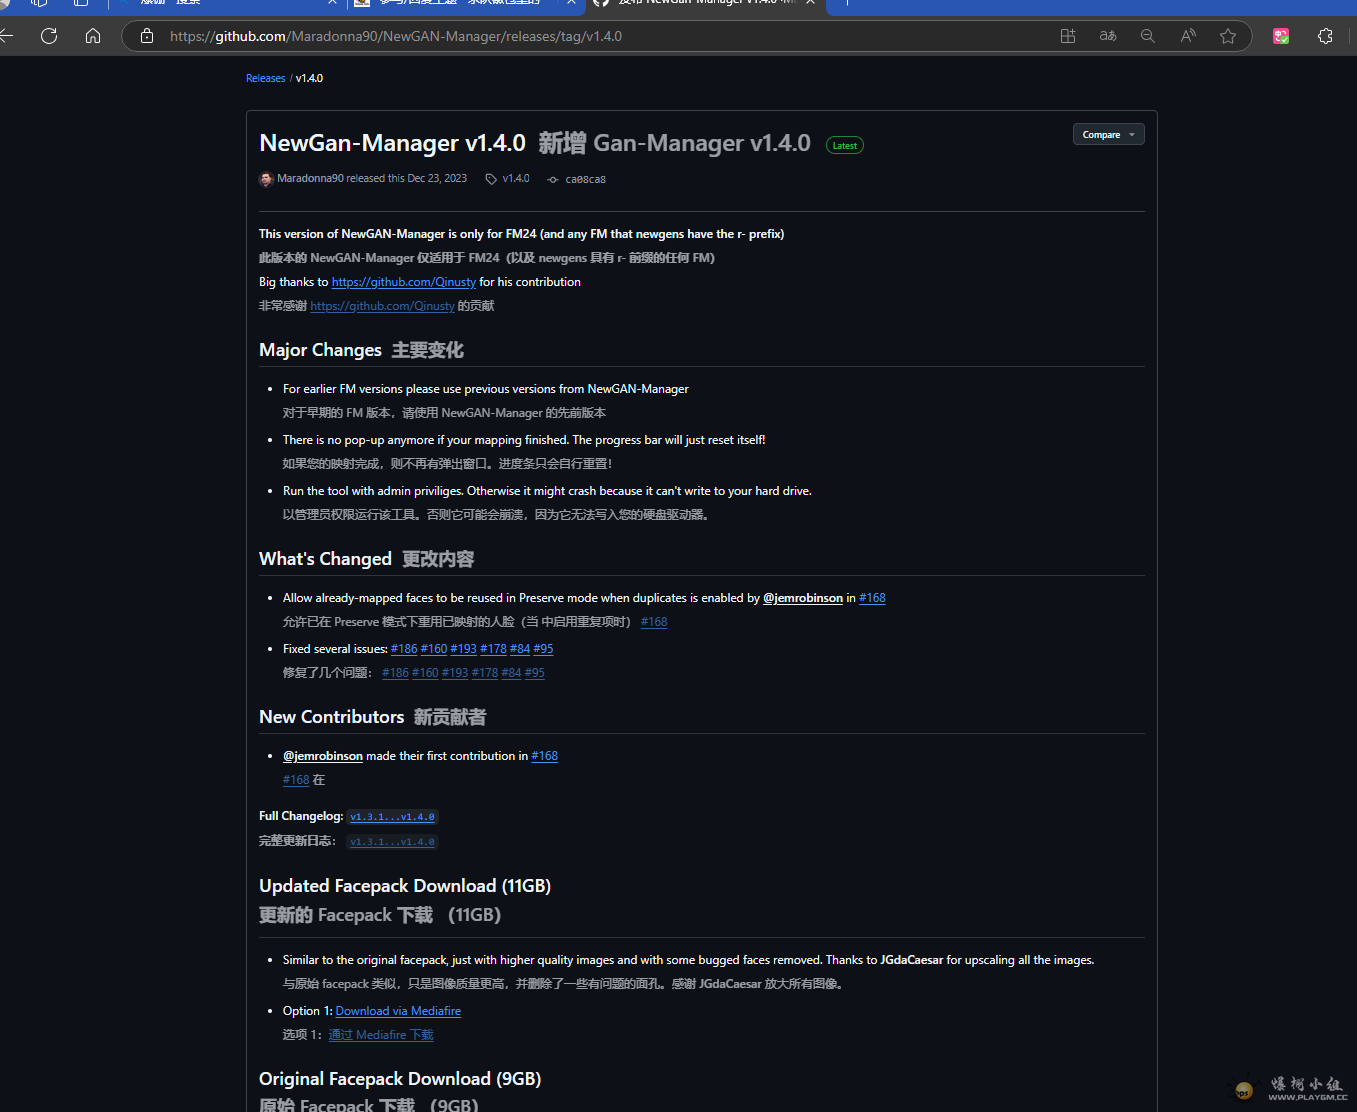Go to browser home page icon
Viewport: 1357px width, 1112px height.
[x=93, y=36]
